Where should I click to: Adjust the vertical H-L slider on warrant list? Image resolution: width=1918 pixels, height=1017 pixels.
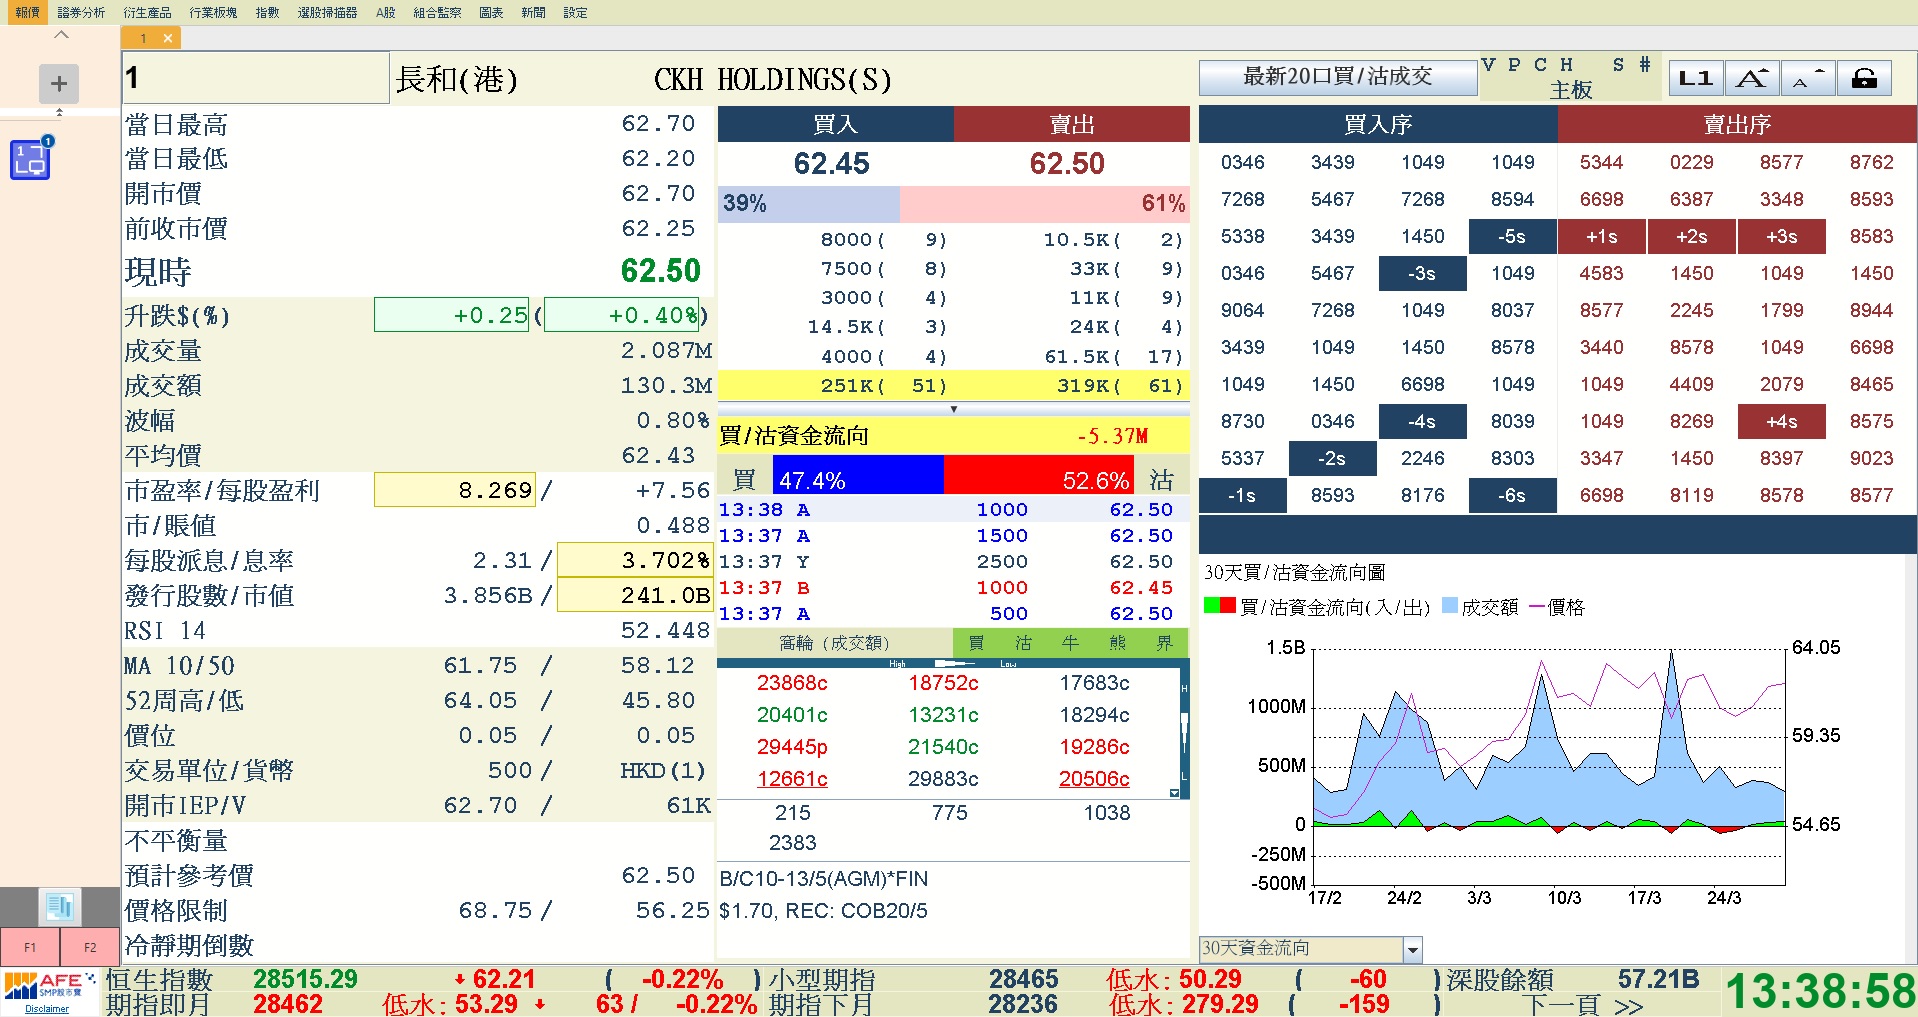1185,731
